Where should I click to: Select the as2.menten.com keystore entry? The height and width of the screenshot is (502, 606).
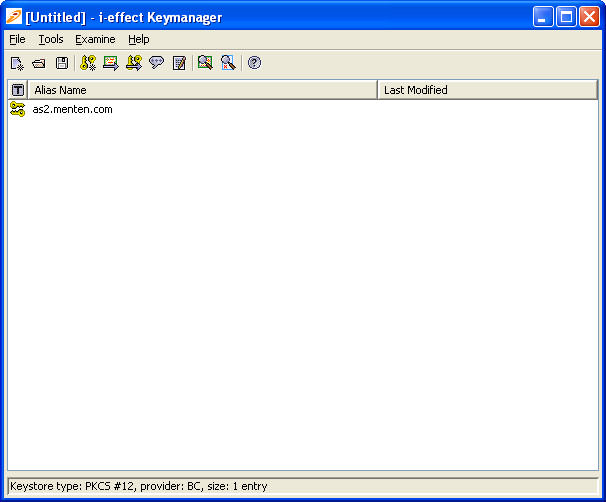72,110
